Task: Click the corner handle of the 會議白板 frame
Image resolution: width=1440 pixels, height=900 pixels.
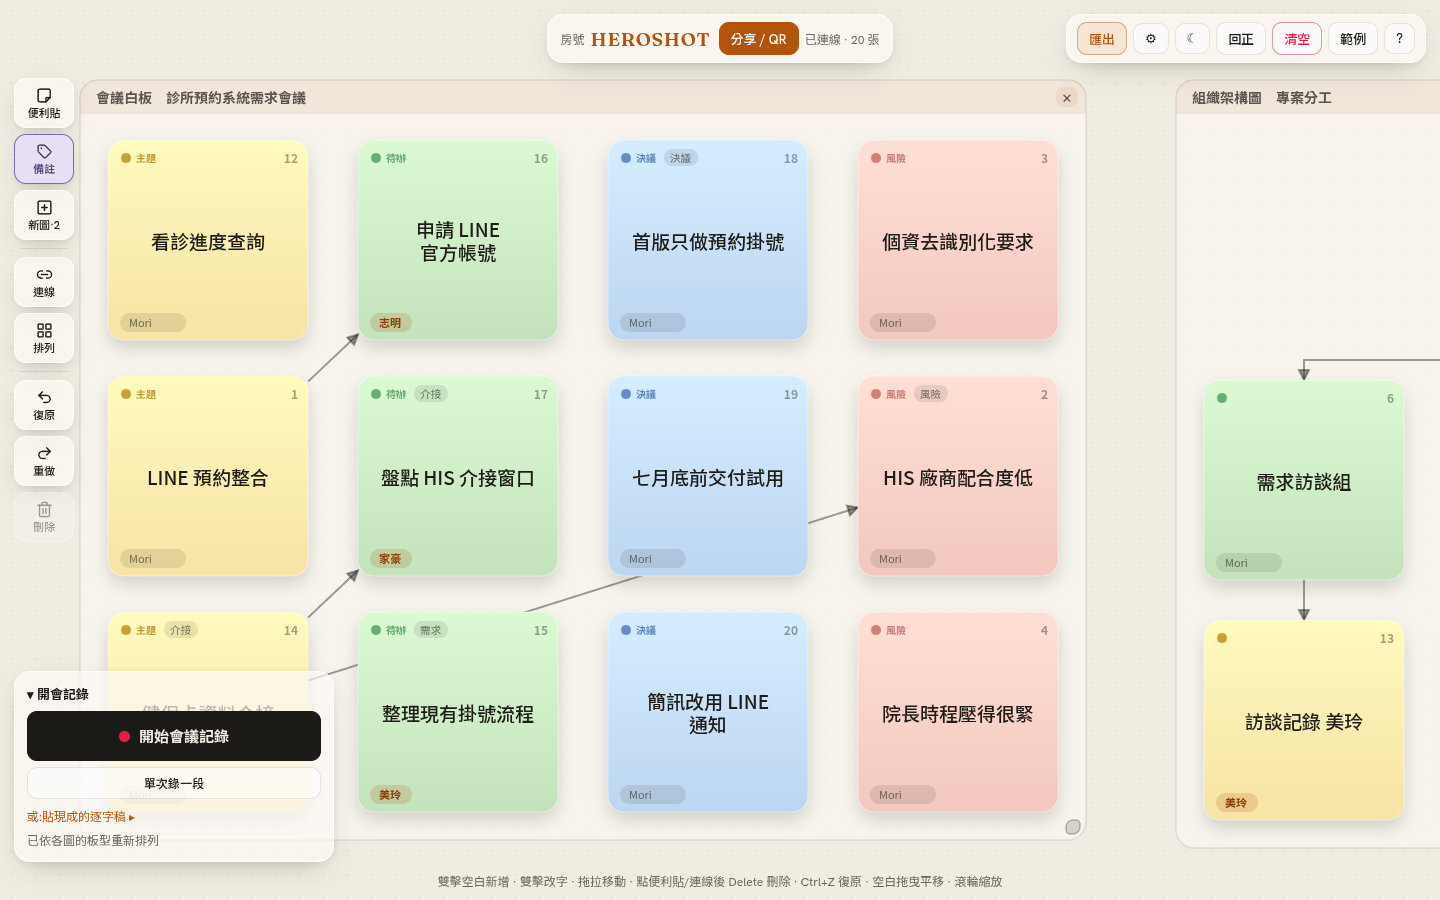Action: tap(1073, 827)
